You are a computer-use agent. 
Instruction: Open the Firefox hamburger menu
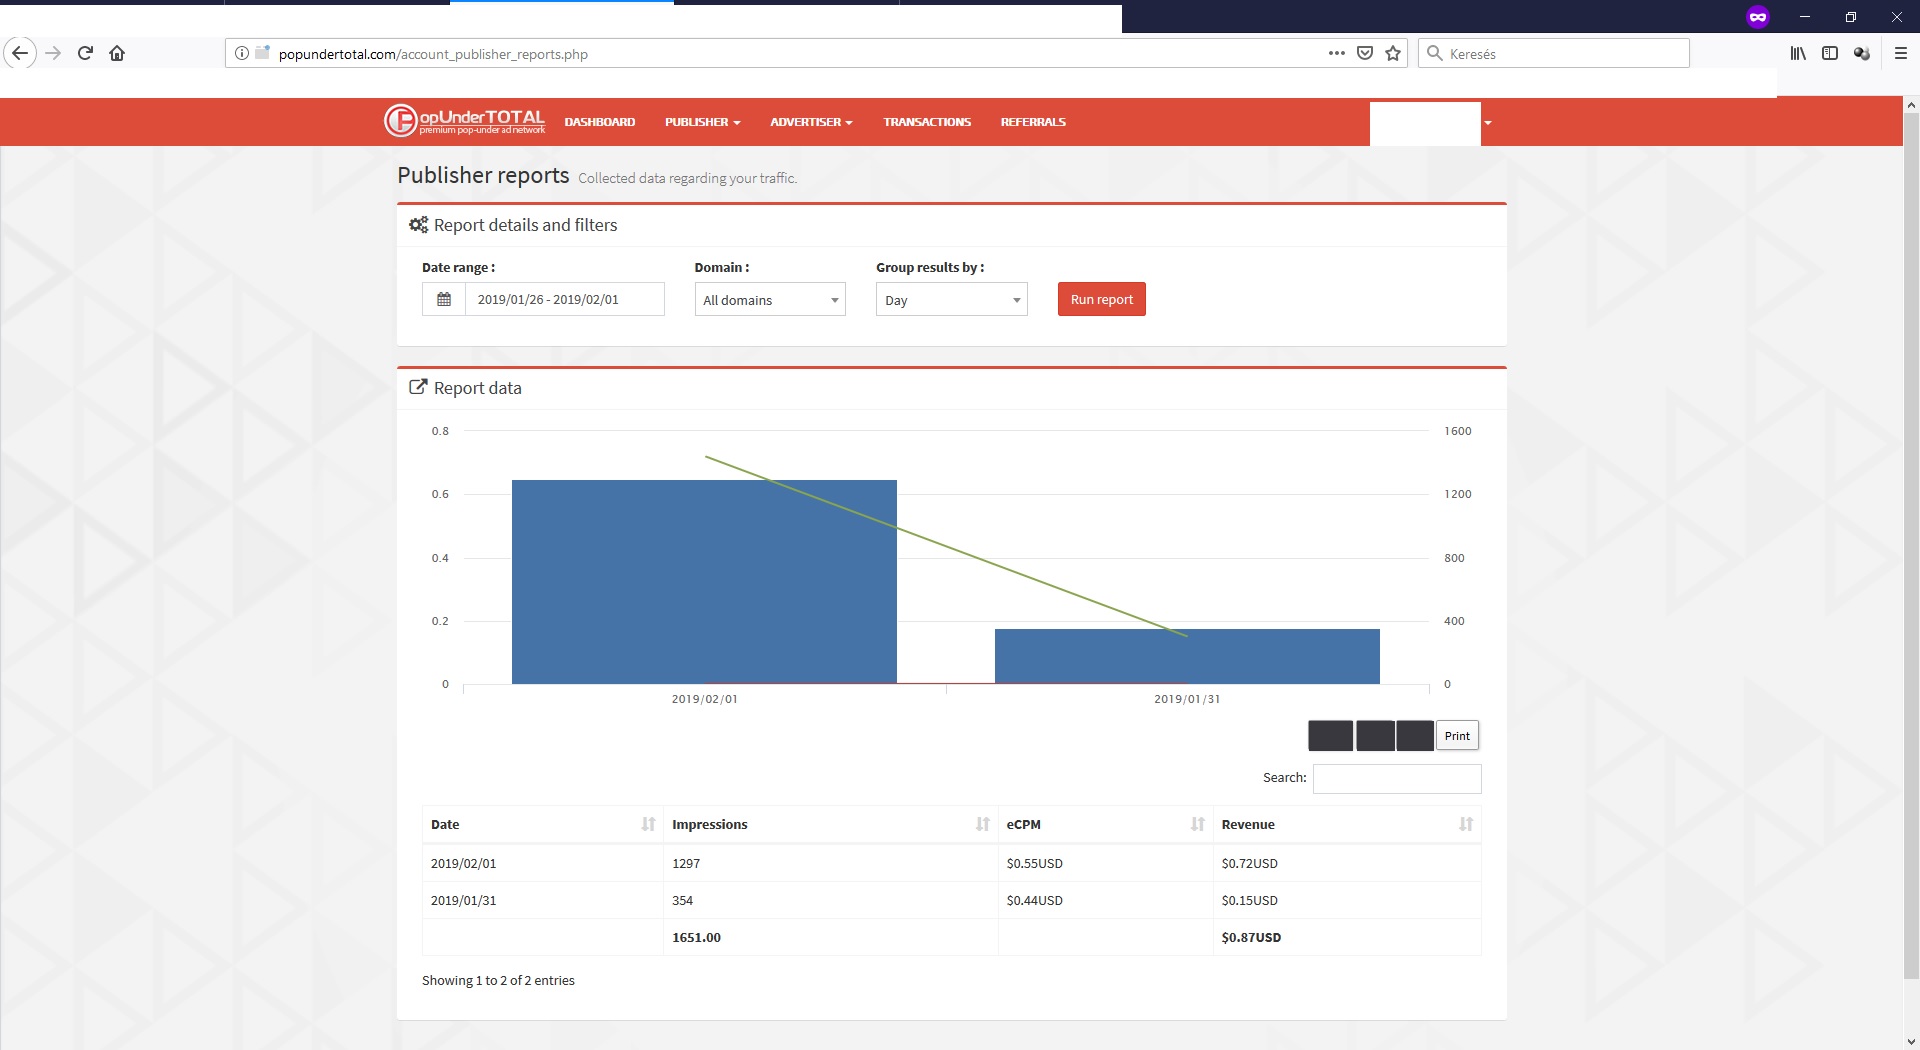click(x=1901, y=54)
